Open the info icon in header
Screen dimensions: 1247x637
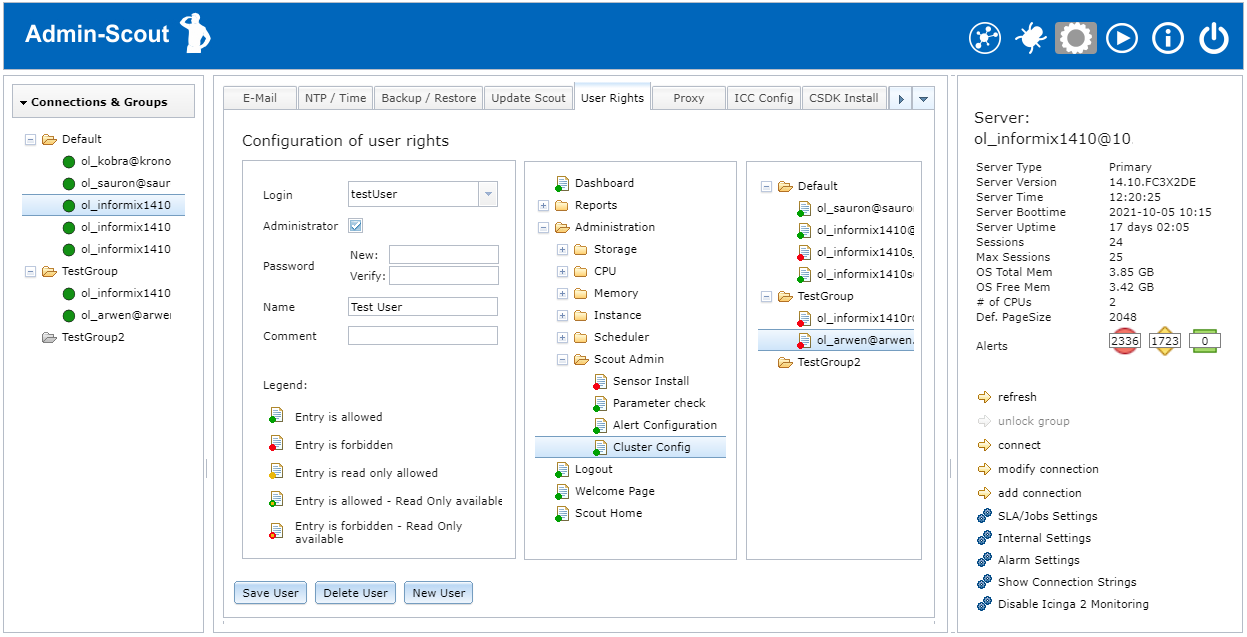1168,38
